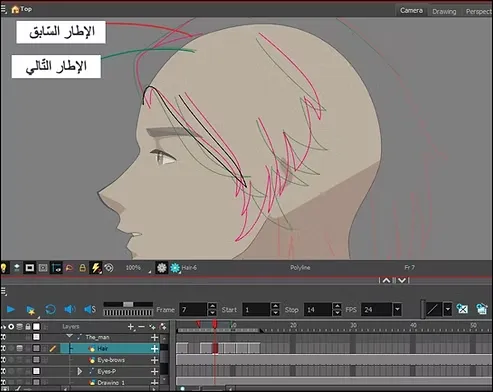Click the Frame number input field
This screenshot has height=392, width=493.
pyautogui.click(x=193, y=310)
